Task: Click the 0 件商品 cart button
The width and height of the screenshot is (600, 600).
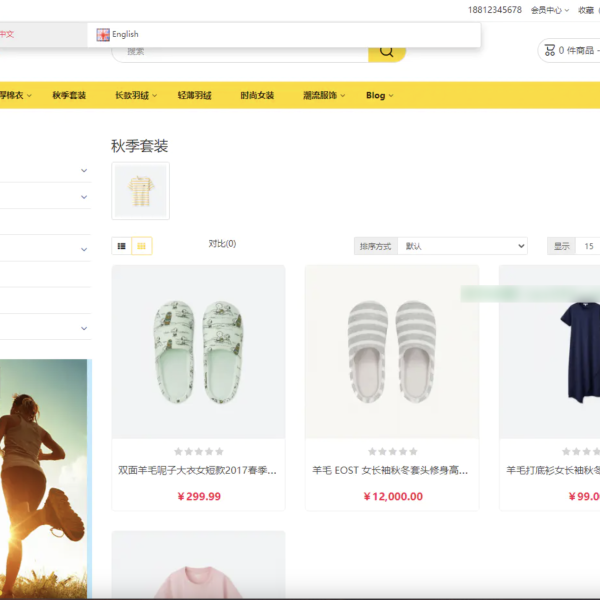Action: point(570,50)
